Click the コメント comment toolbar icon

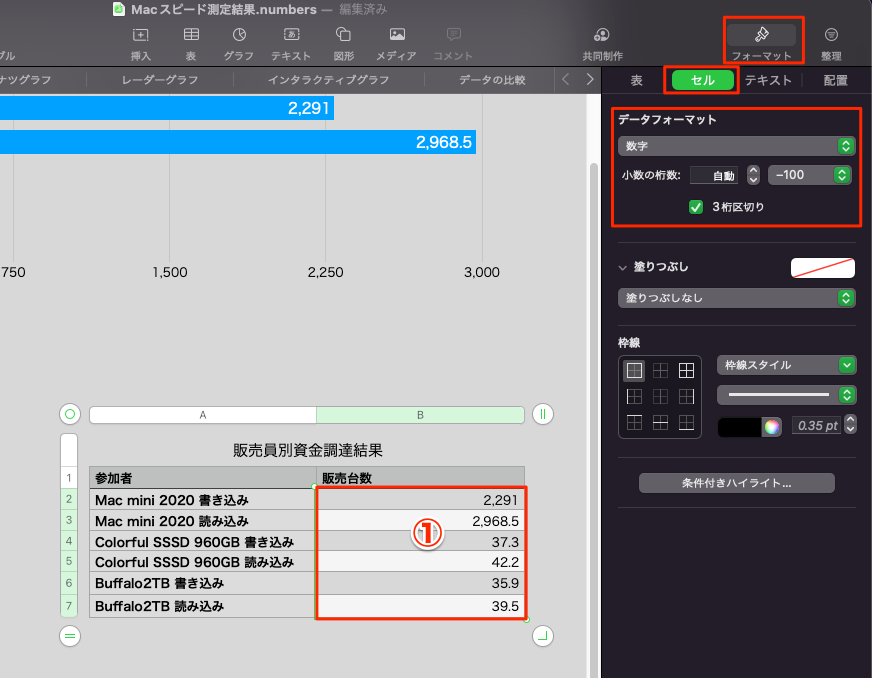point(453,35)
